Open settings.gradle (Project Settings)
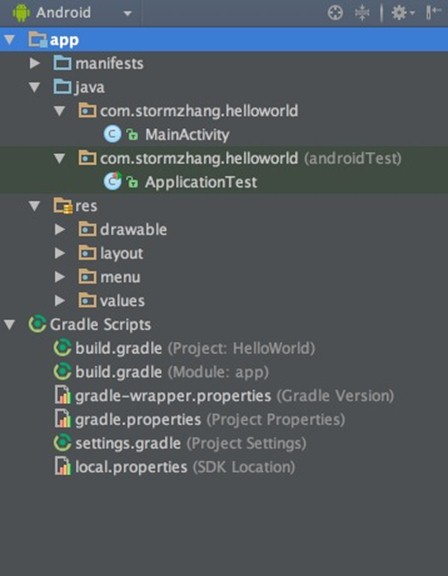 [x=191, y=444]
